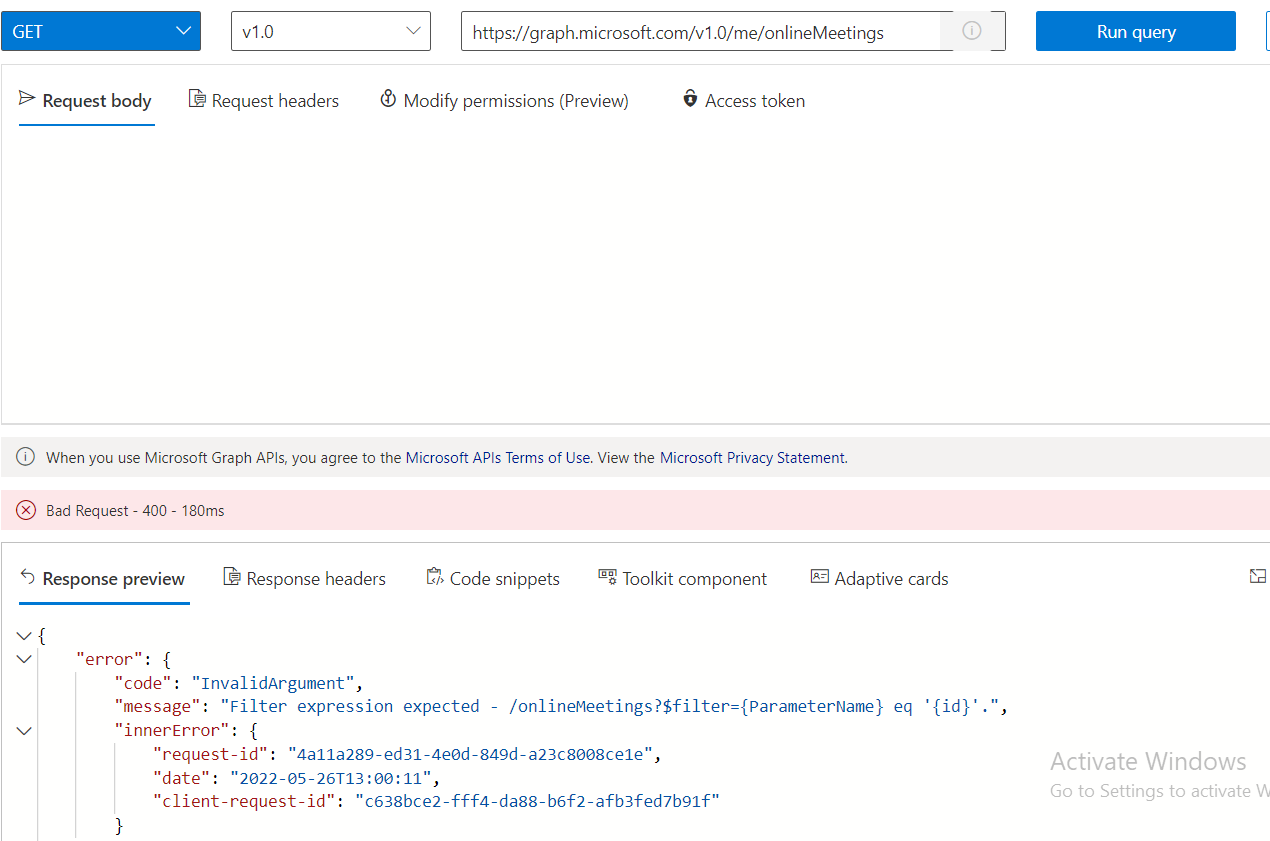Image resolution: width=1270 pixels, height=841 pixels.
Task: Click the Access token key icon
Action: pyautogui.click(x=690, y=99)
